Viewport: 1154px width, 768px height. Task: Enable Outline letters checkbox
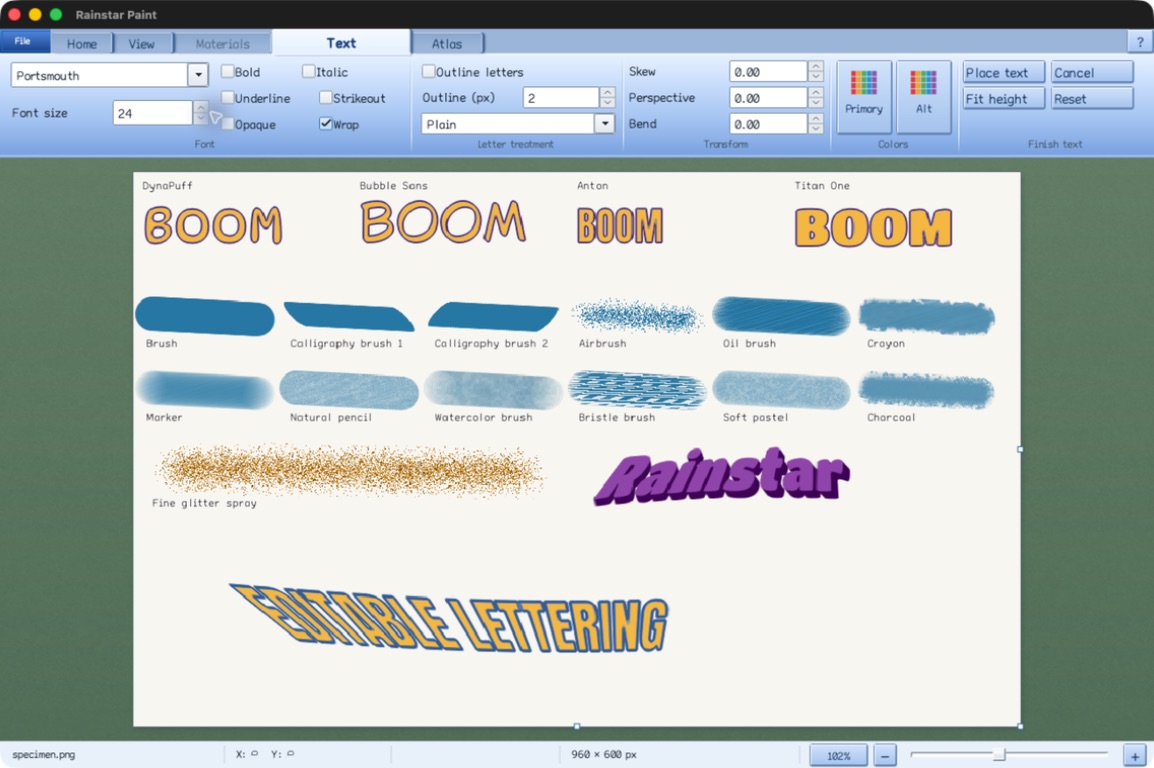(428, 71)
